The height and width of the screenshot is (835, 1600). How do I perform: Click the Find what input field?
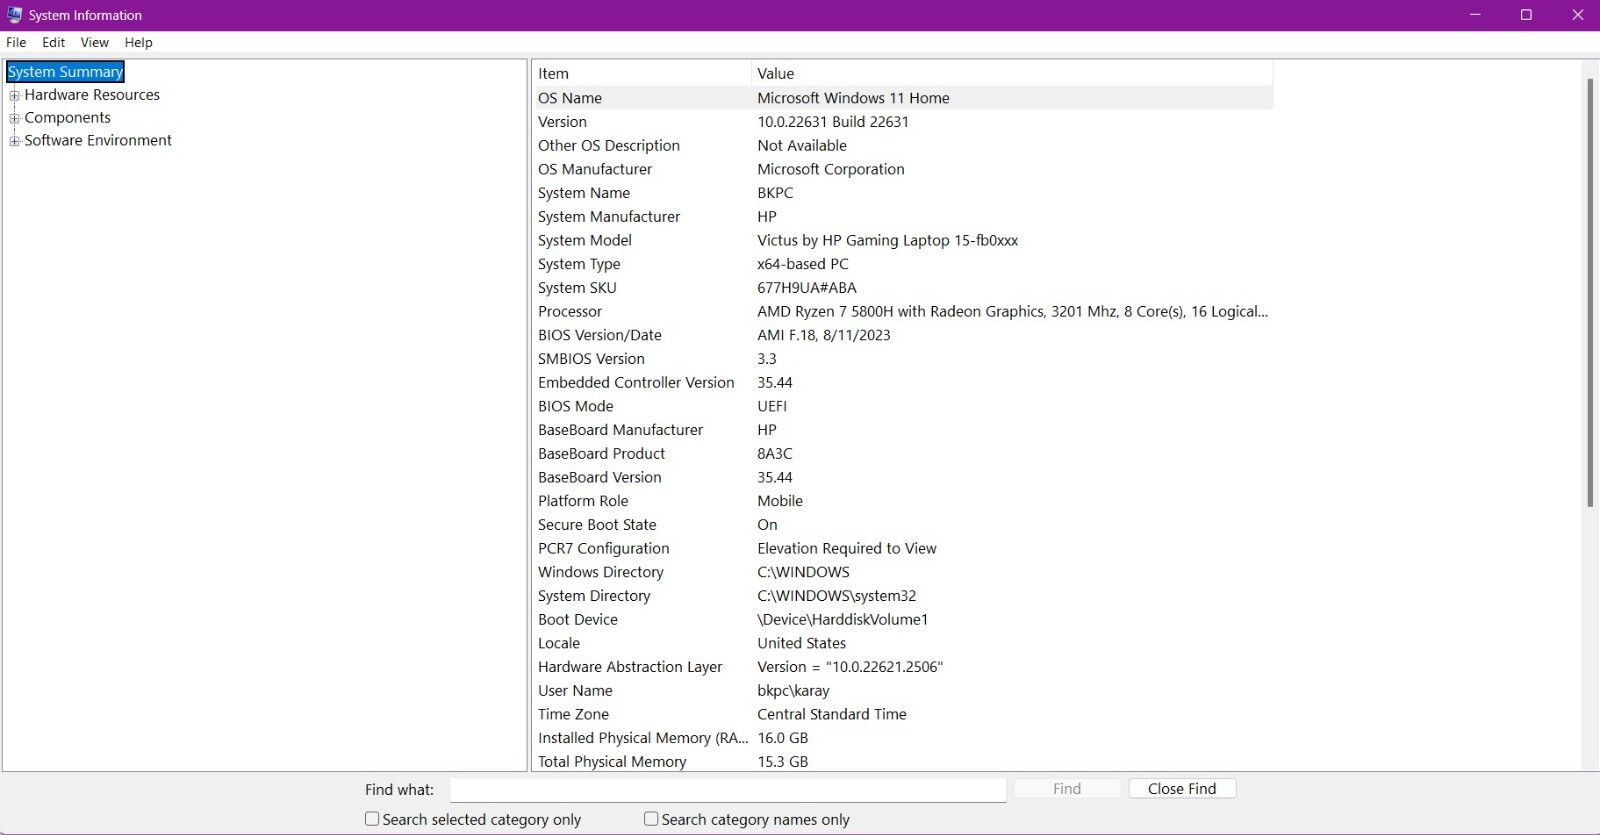tap(728, 790)
